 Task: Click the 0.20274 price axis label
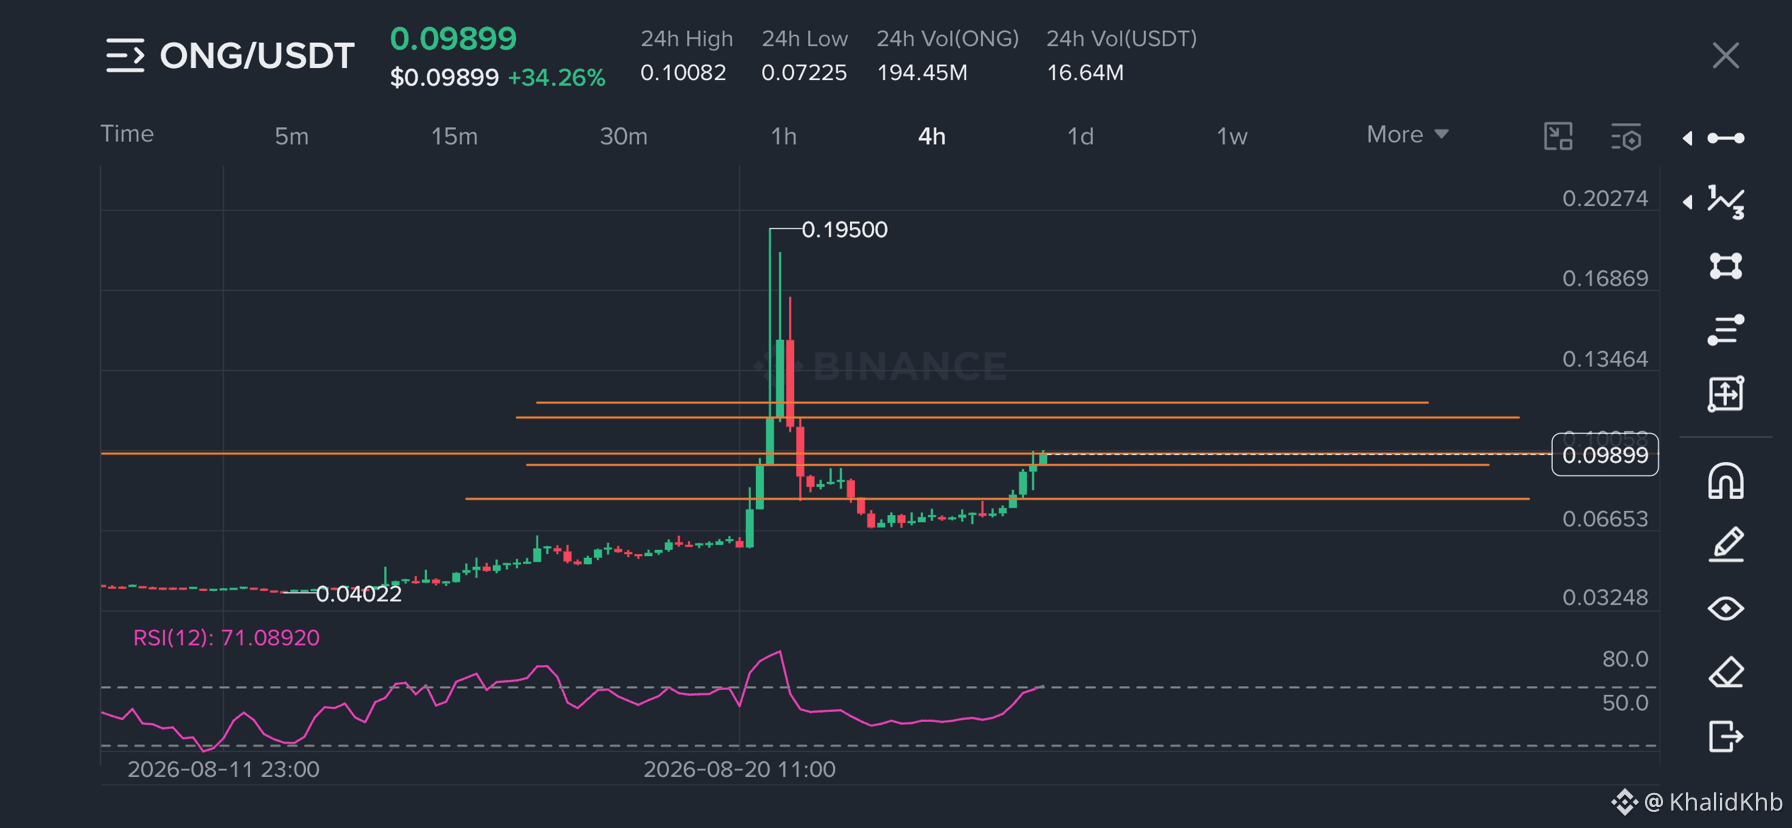point(1605,198)
